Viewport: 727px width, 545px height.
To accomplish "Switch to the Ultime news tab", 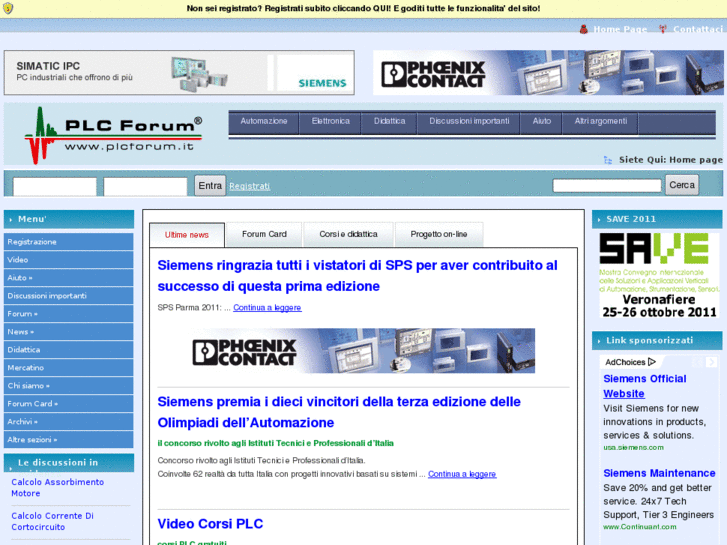I will pos(187,235).
